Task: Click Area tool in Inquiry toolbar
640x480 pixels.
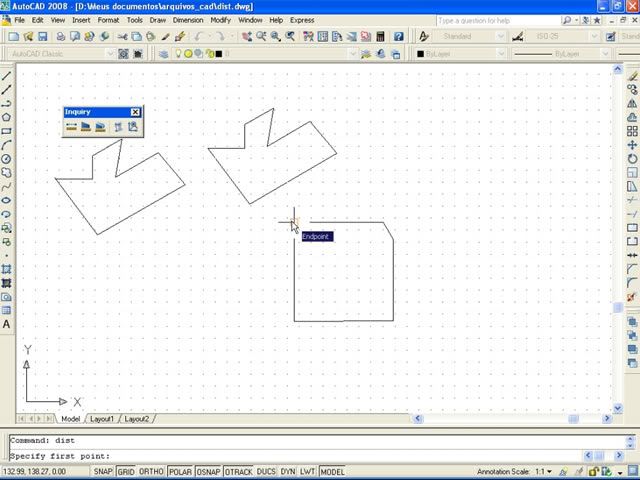Action: pyautogui.click(x=86, y=127)
